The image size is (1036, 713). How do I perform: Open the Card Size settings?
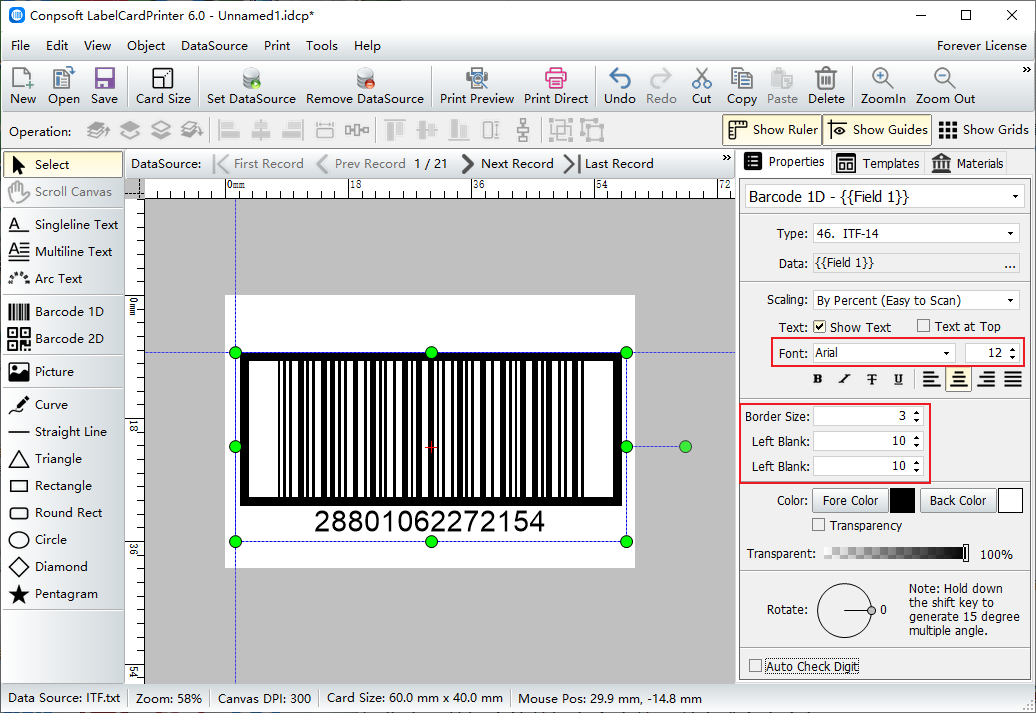pos(163,86)
